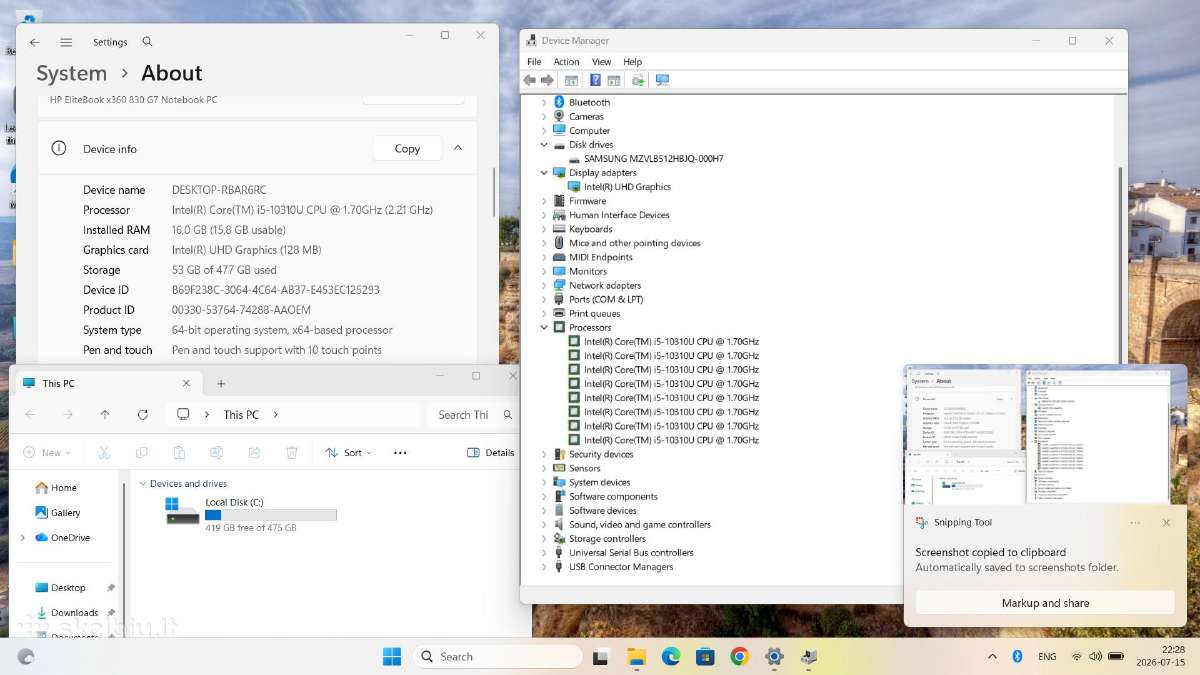Click Update driver software toolbar icon
This screenshot has width=1200, height=675.
click(x=638, y=80)
